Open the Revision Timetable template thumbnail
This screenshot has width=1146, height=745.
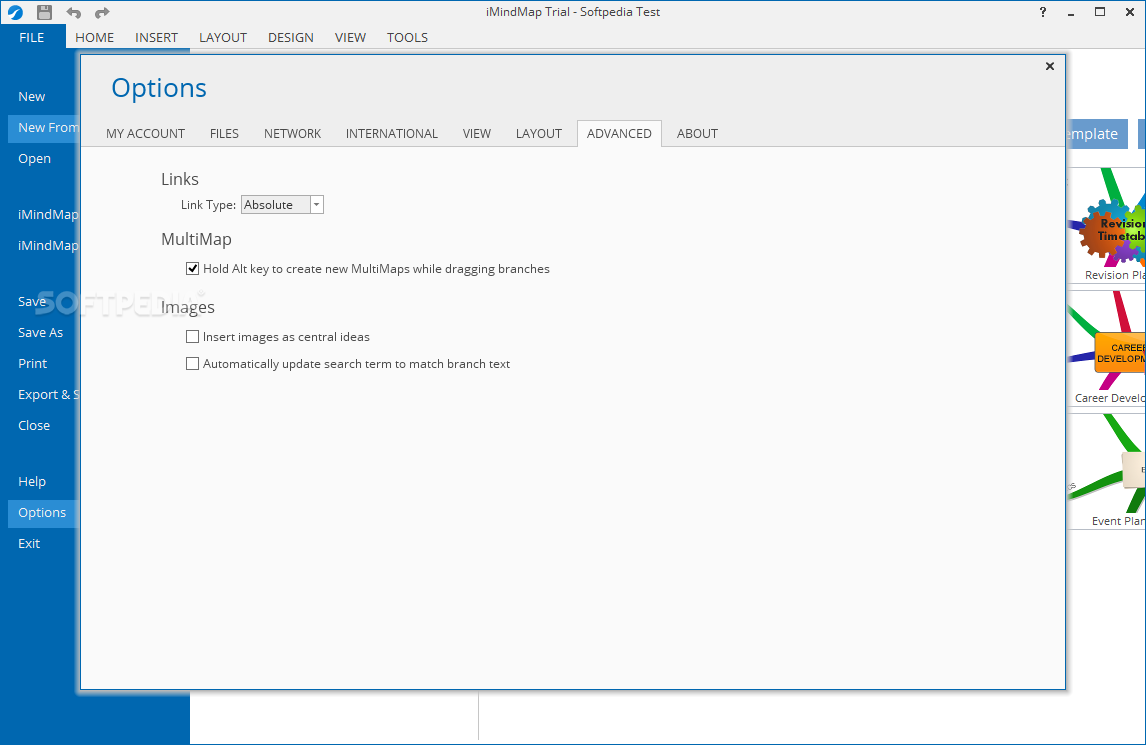(x=1107, y=225)
